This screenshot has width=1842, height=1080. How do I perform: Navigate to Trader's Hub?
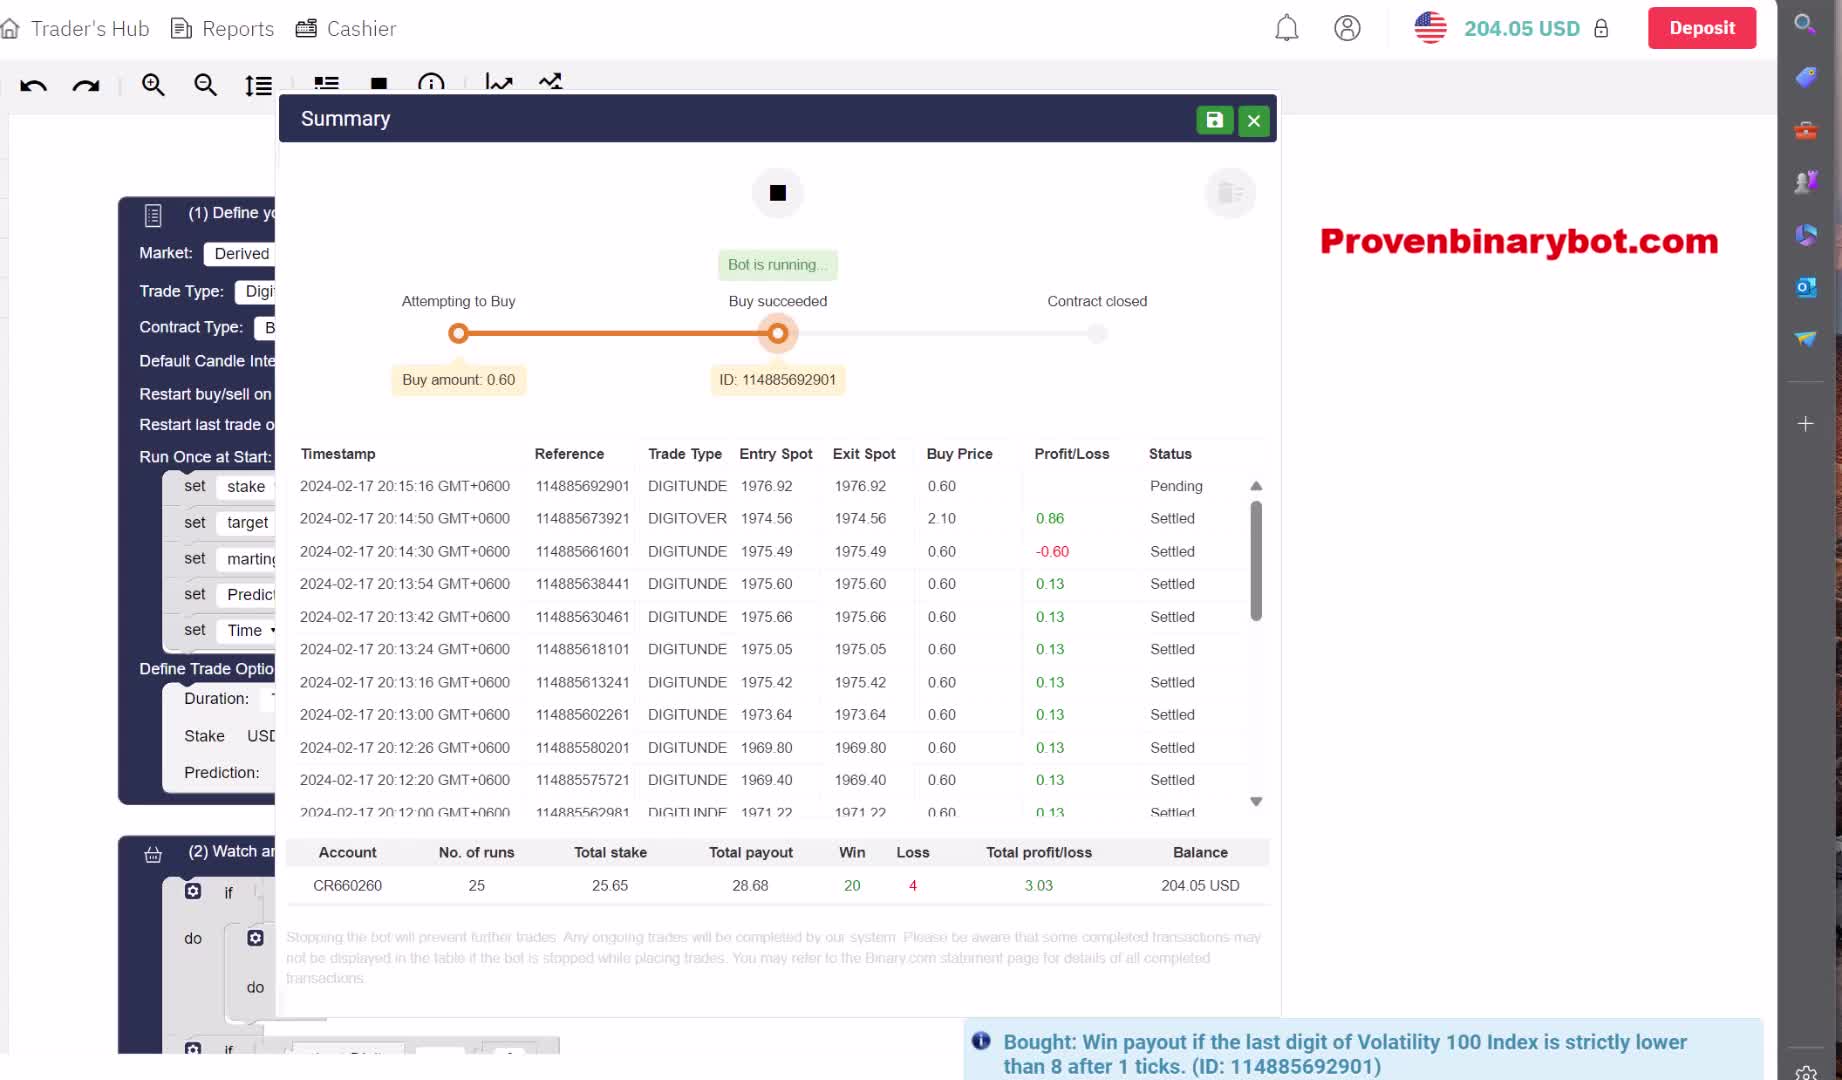[x=76, y=28]
